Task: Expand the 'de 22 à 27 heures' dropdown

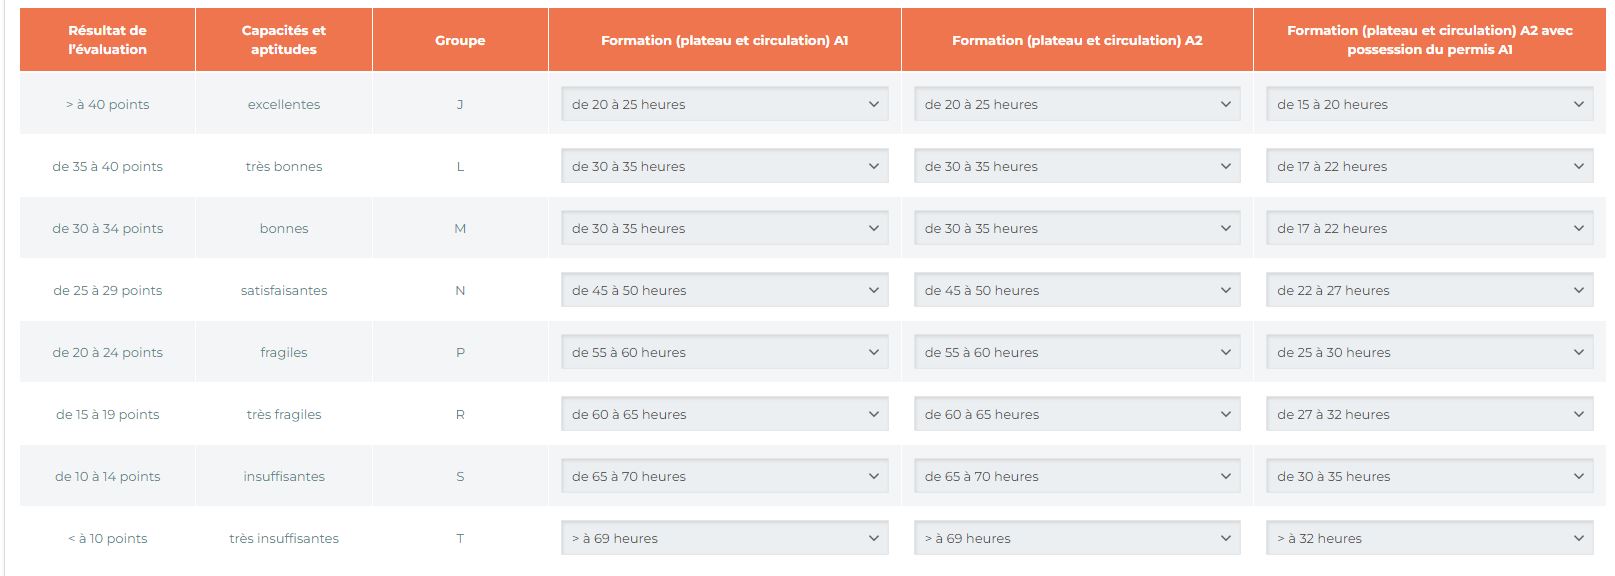Action: click(1429, 290)
